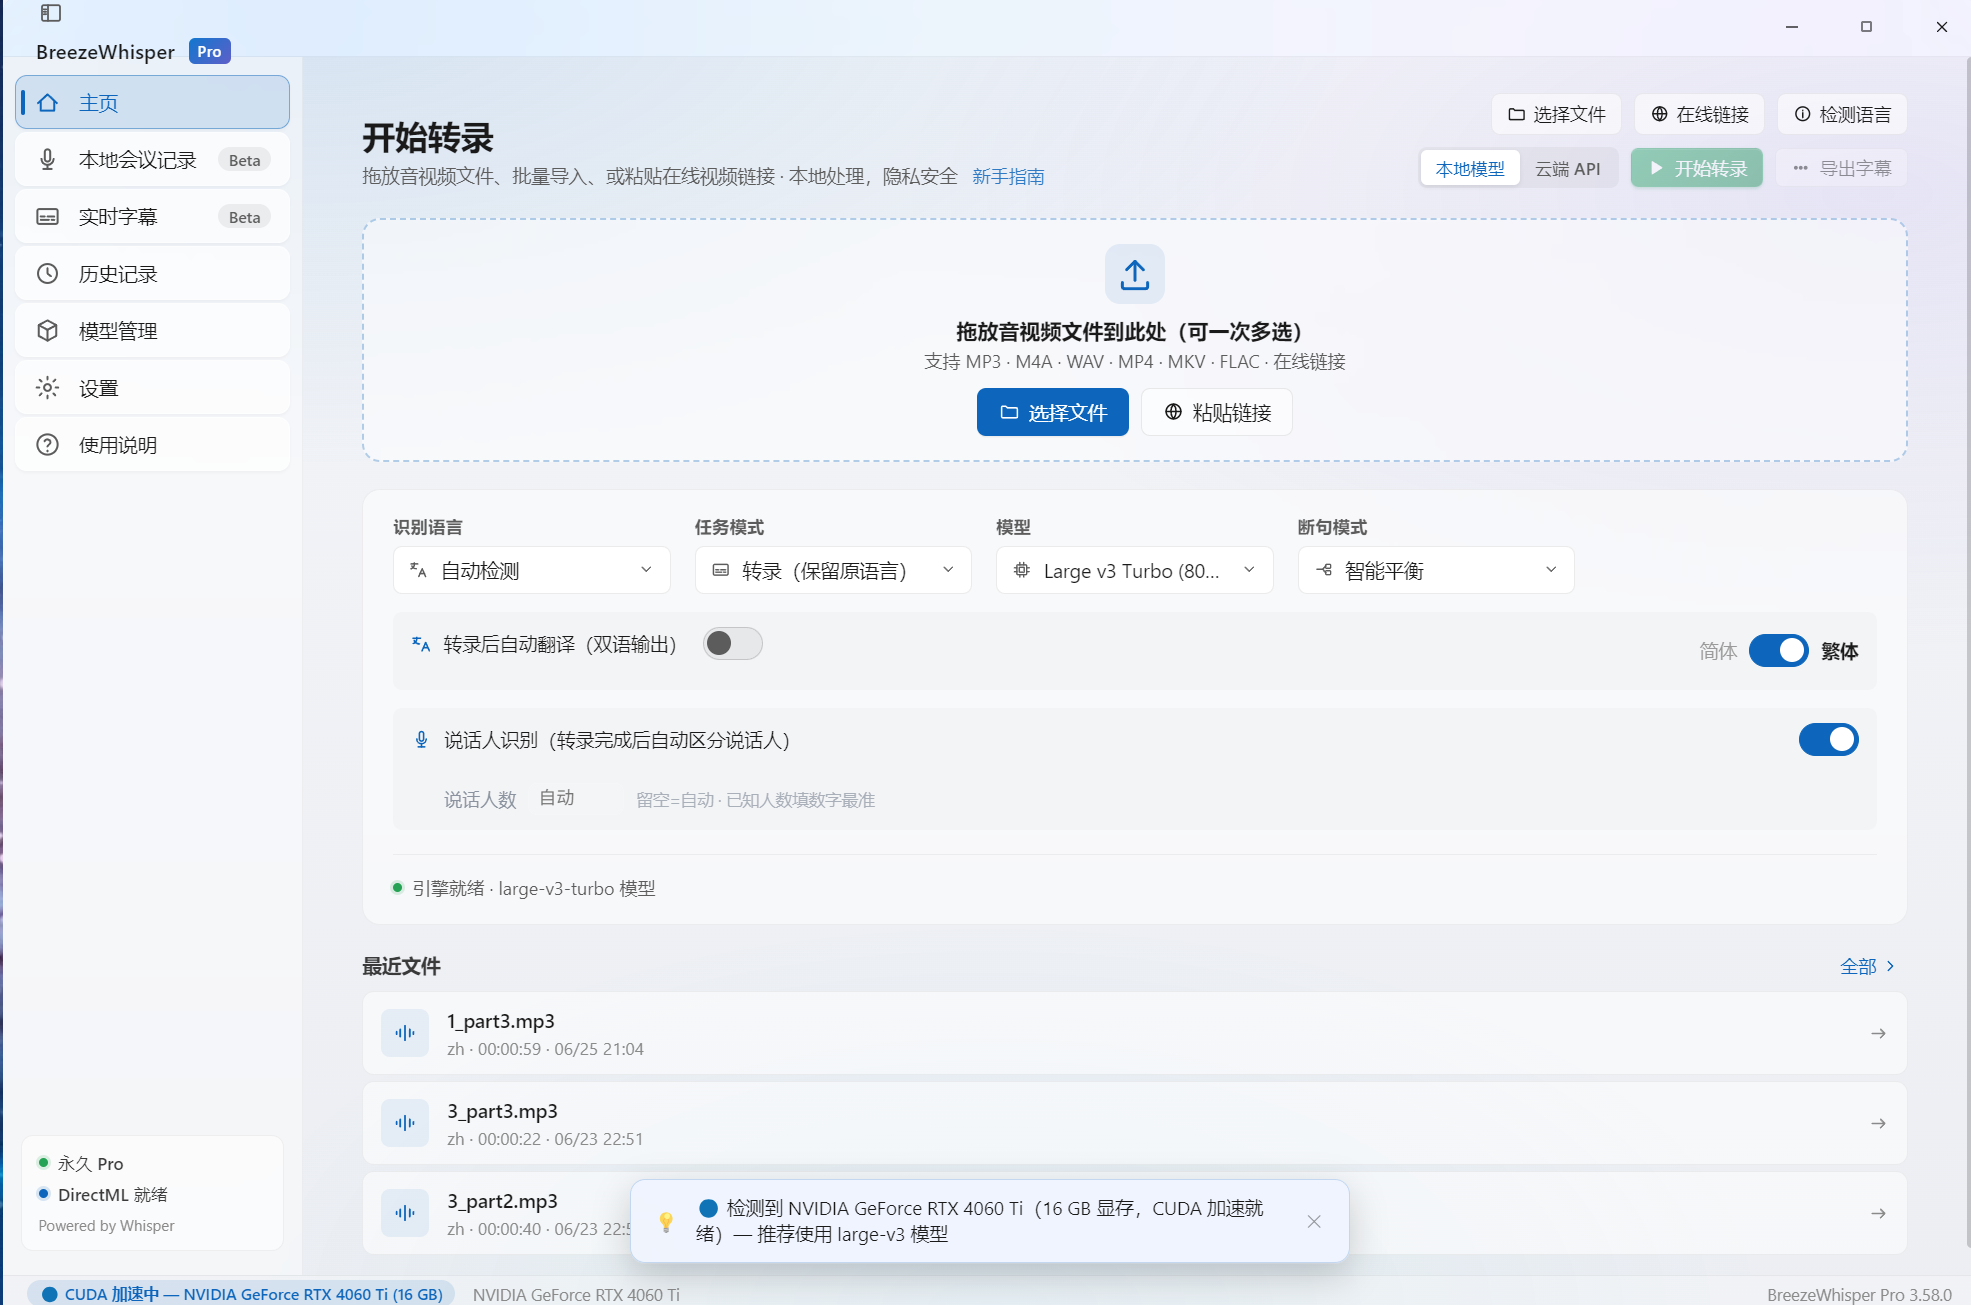View 全部 recent files
This screenshot has height=1305, width=1971.
point(1867,966)
